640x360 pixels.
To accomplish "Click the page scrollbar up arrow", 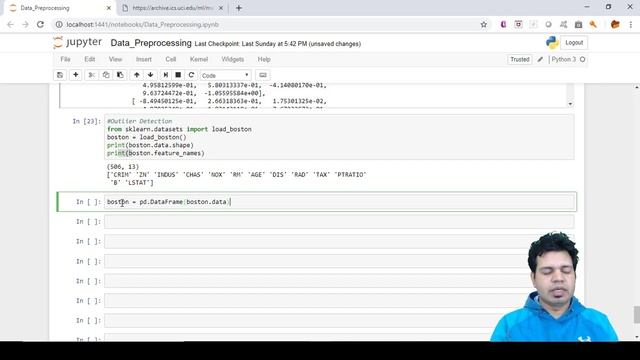I will point(636,87).
